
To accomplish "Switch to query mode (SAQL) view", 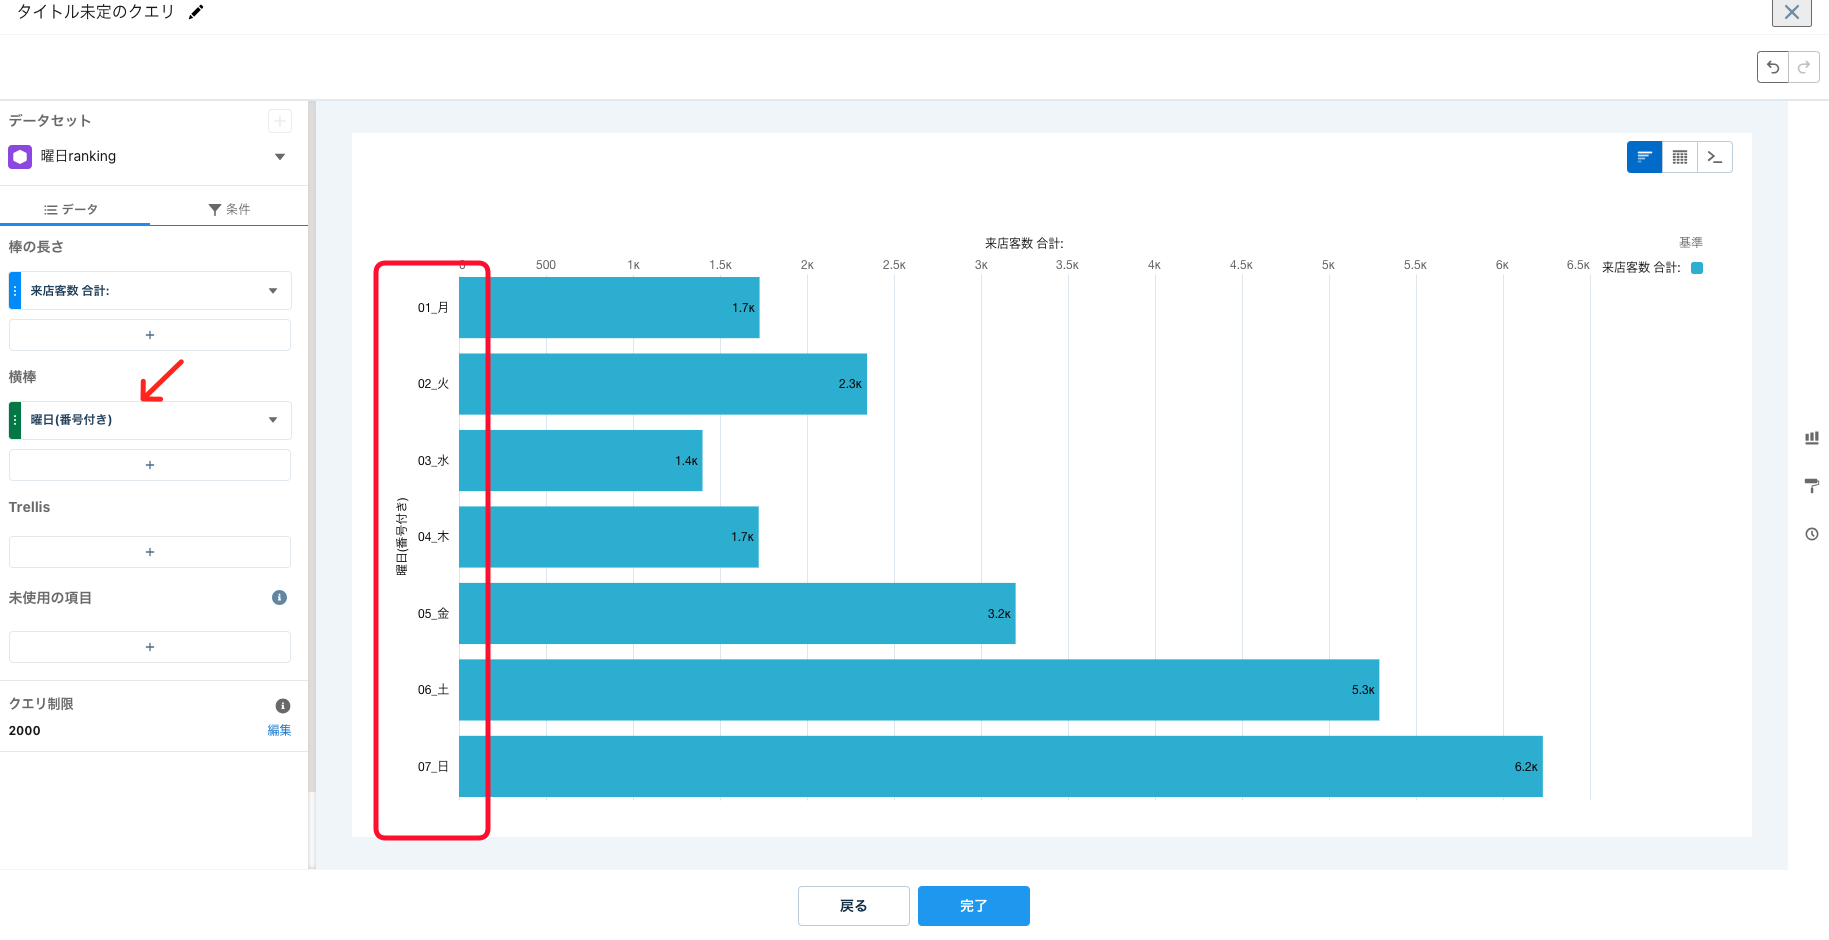I will (x=1715, y=157).
